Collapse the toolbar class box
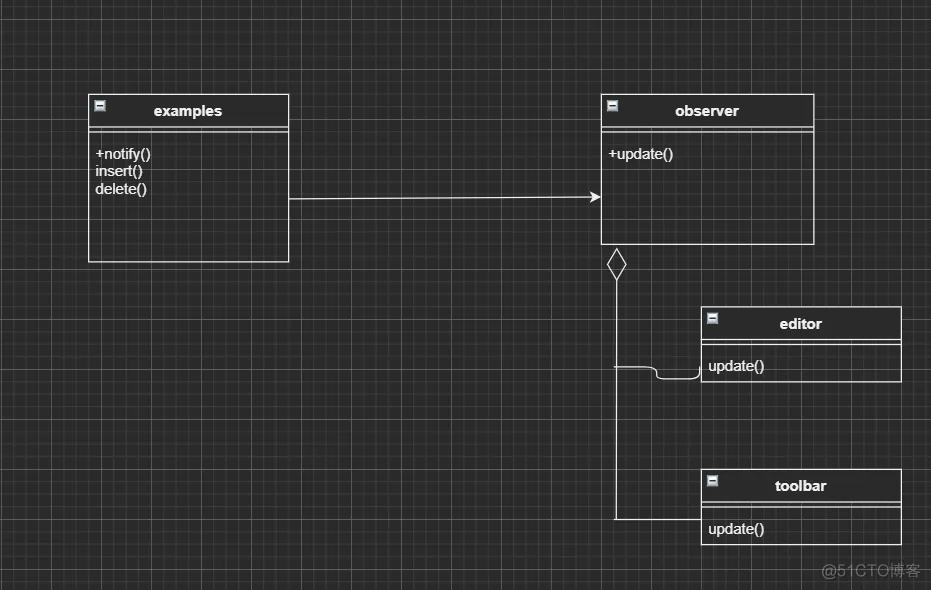 [712, 481]
